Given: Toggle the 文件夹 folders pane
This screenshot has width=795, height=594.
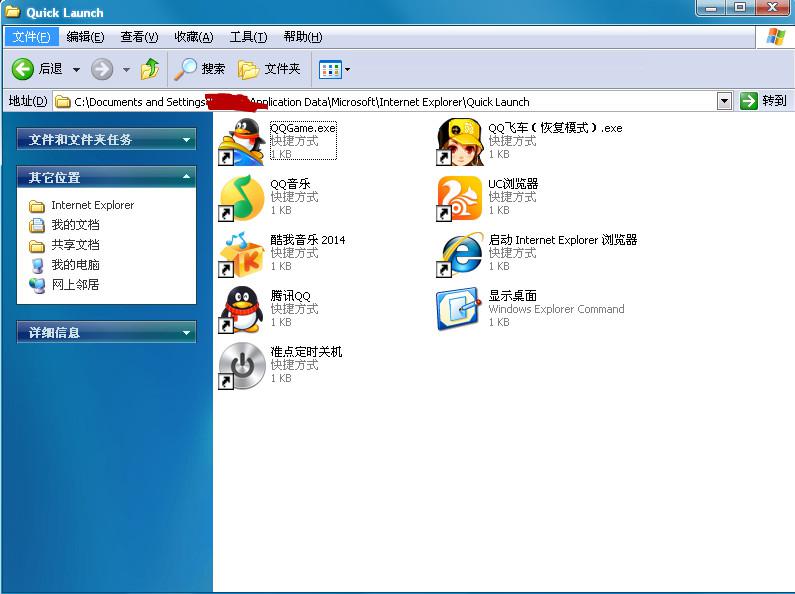Looking at the screenshot, I should click(x=269, y=69).
